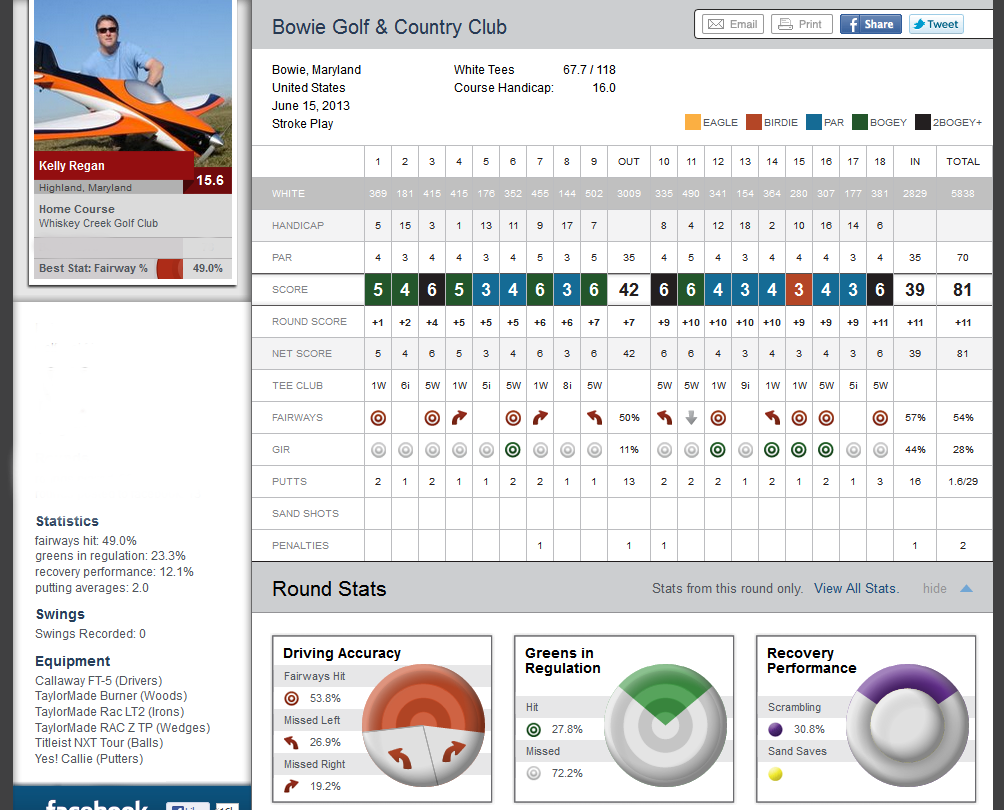This screenshot has width=1004, height=810.
Task: Click green GIR icon on hole 12
Action: [718, 450]
